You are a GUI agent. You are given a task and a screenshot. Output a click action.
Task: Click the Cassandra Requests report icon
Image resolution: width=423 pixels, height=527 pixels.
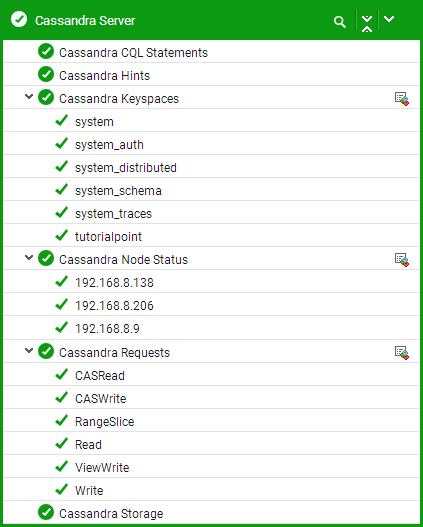click(x=401, y=353)
